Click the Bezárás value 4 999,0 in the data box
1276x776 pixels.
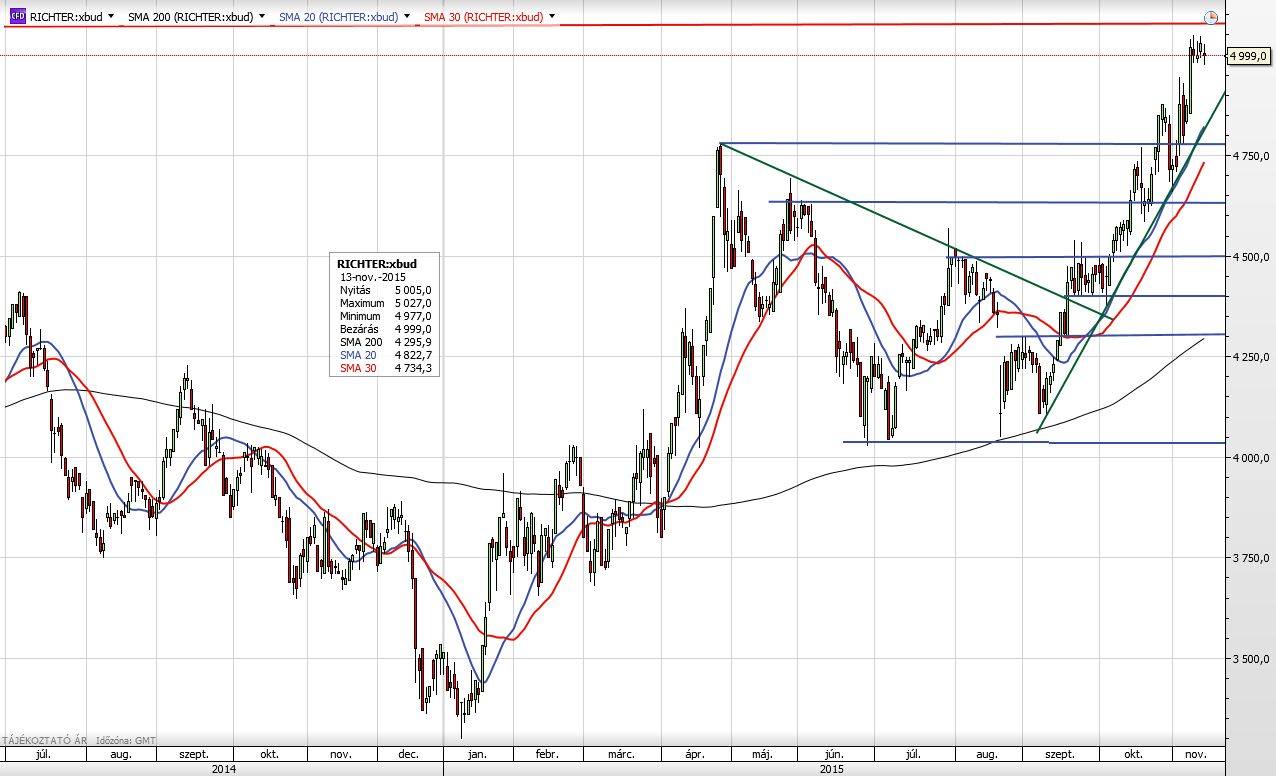click(412, 328)
